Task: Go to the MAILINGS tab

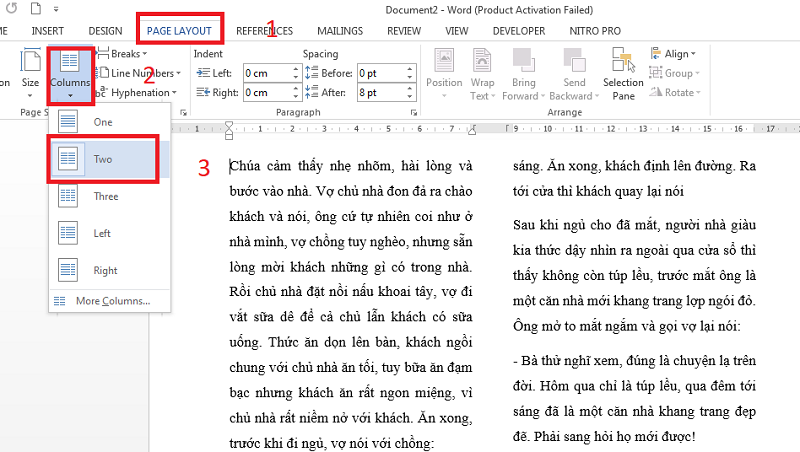Action: 340,31
